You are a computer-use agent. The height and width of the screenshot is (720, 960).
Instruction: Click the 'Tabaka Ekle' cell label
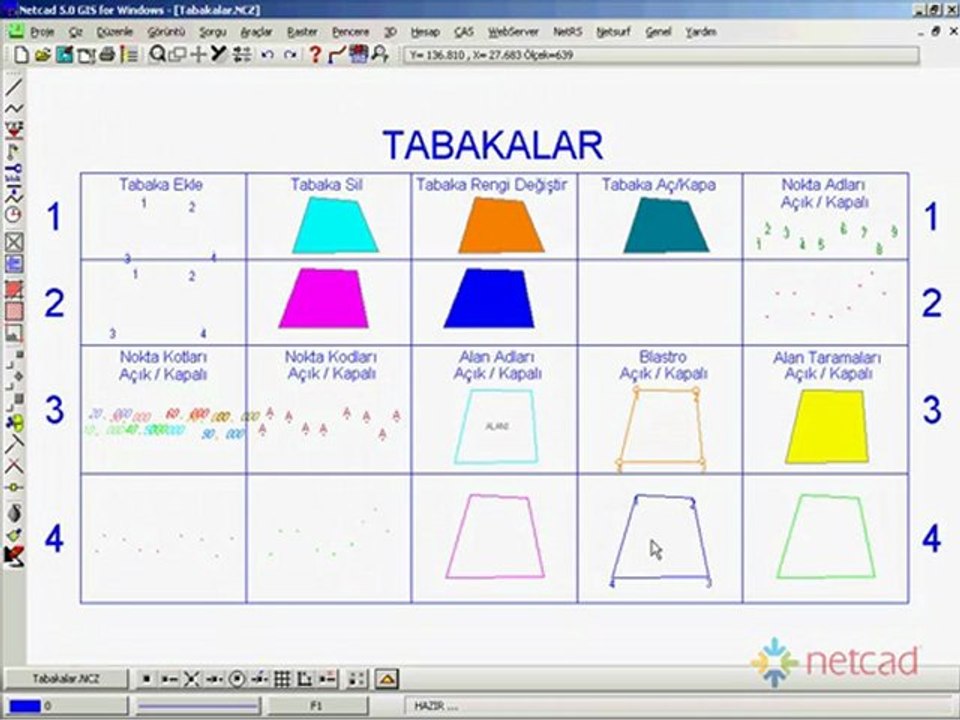click(161, 184)
